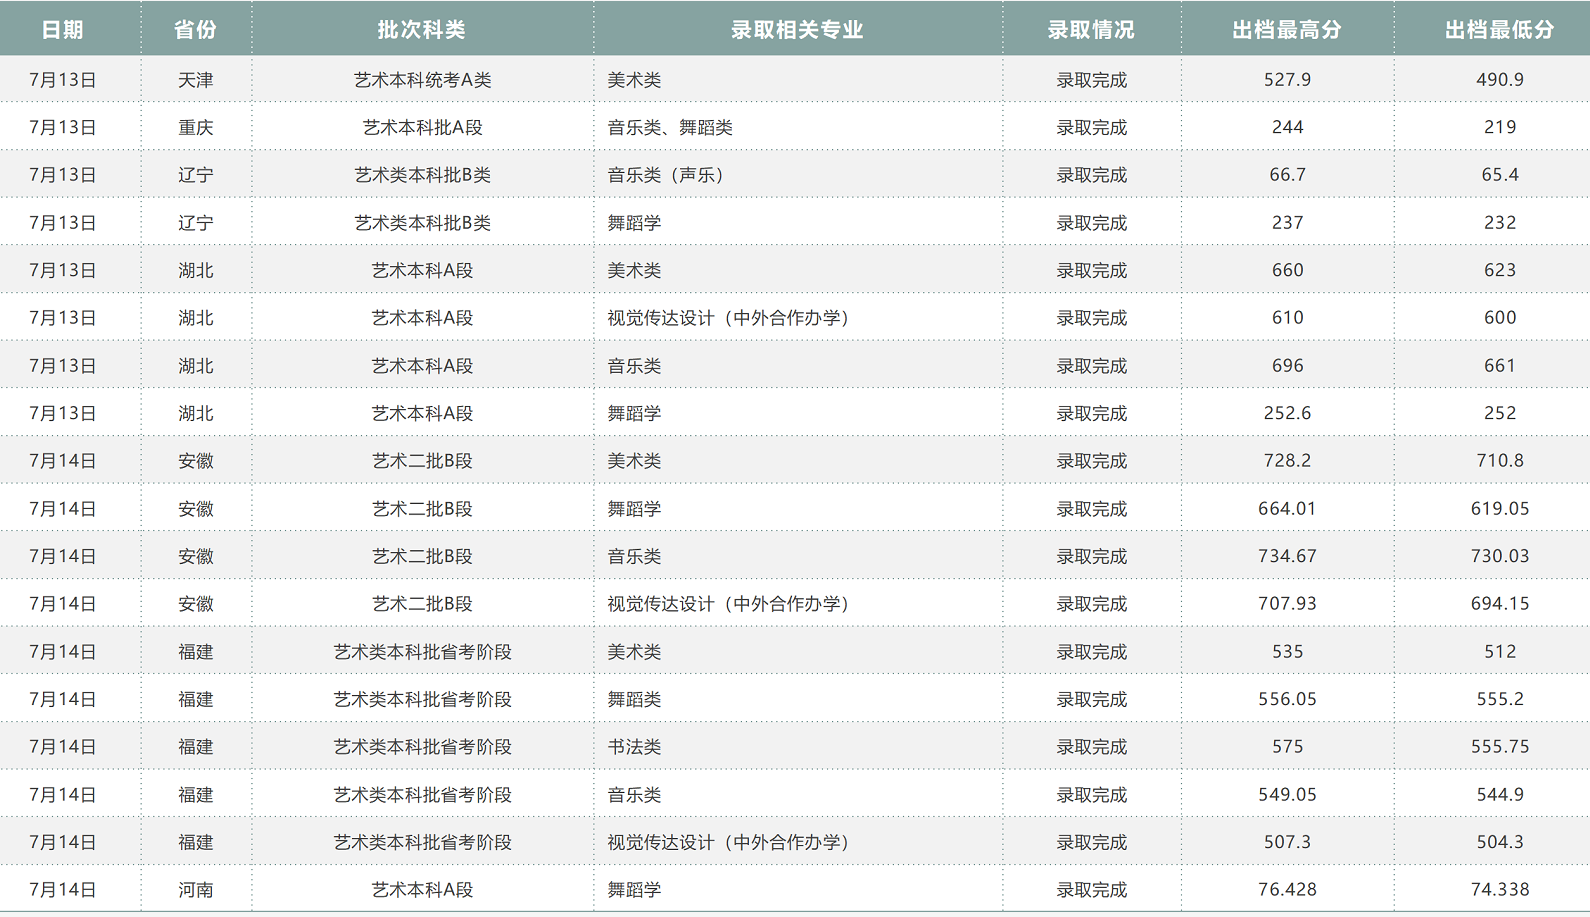Click the score value 710.8
The height and width of the screenshot is (917, 1590).
pos(1500,461)
